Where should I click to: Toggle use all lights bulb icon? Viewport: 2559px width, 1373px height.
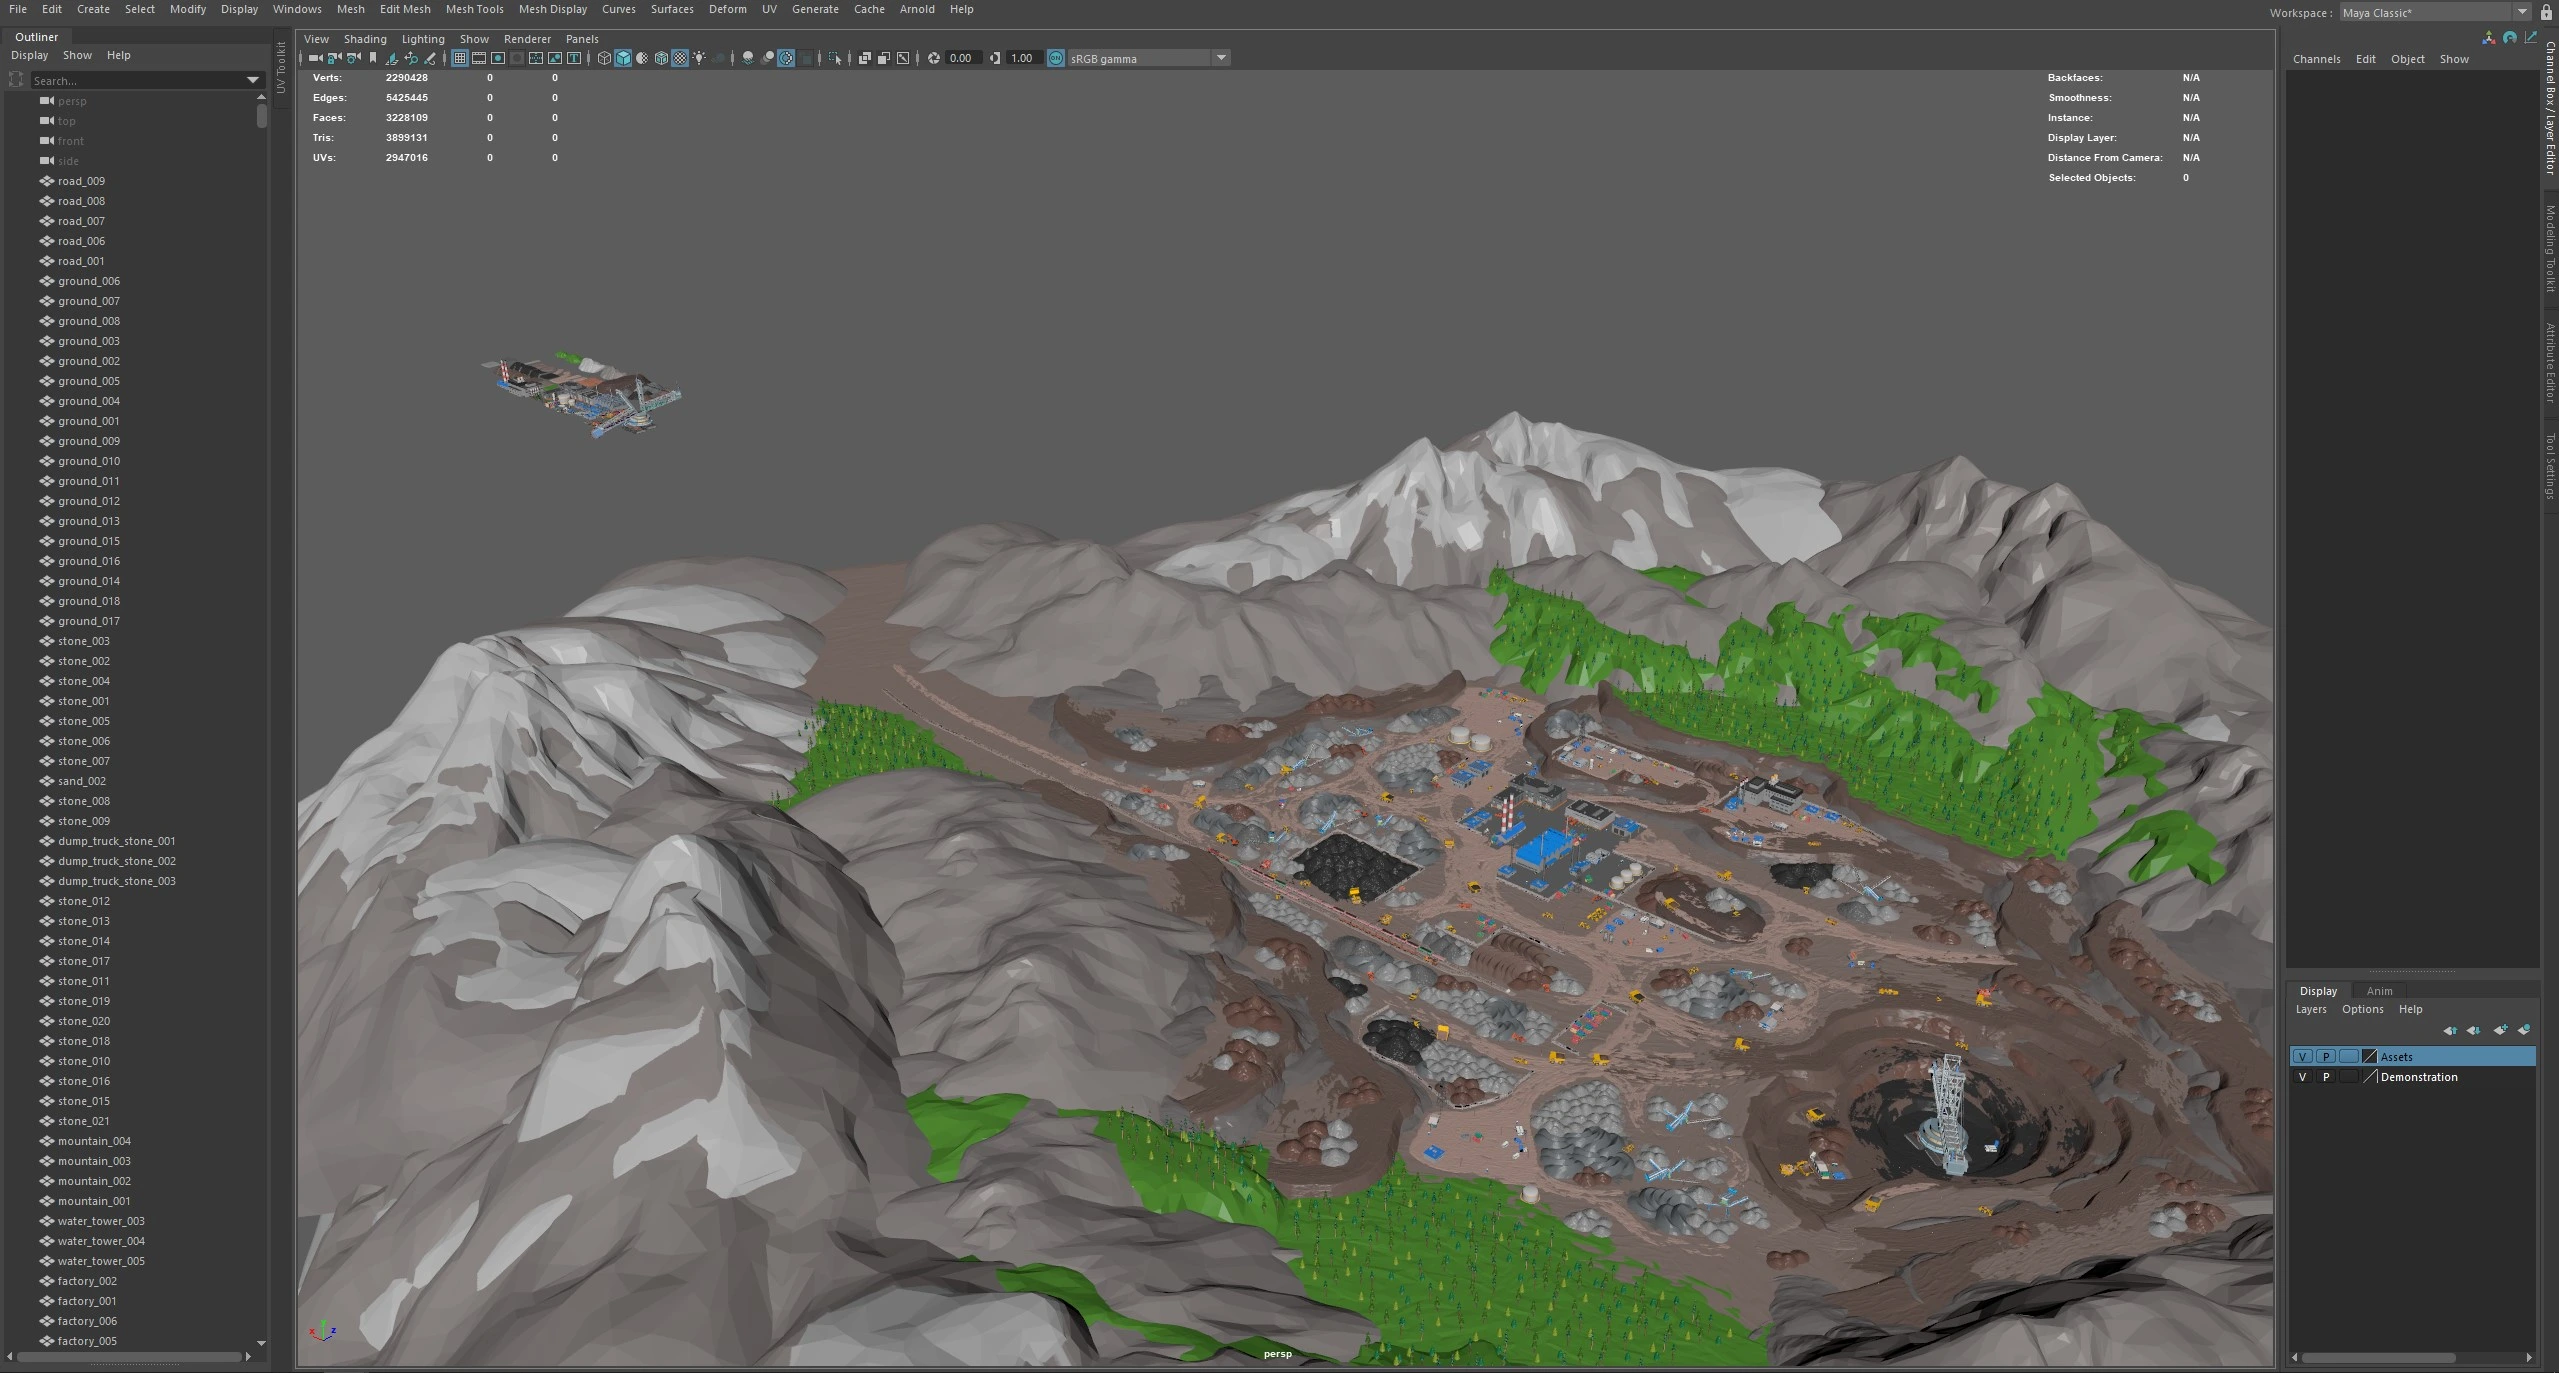(x=699, y=58)
